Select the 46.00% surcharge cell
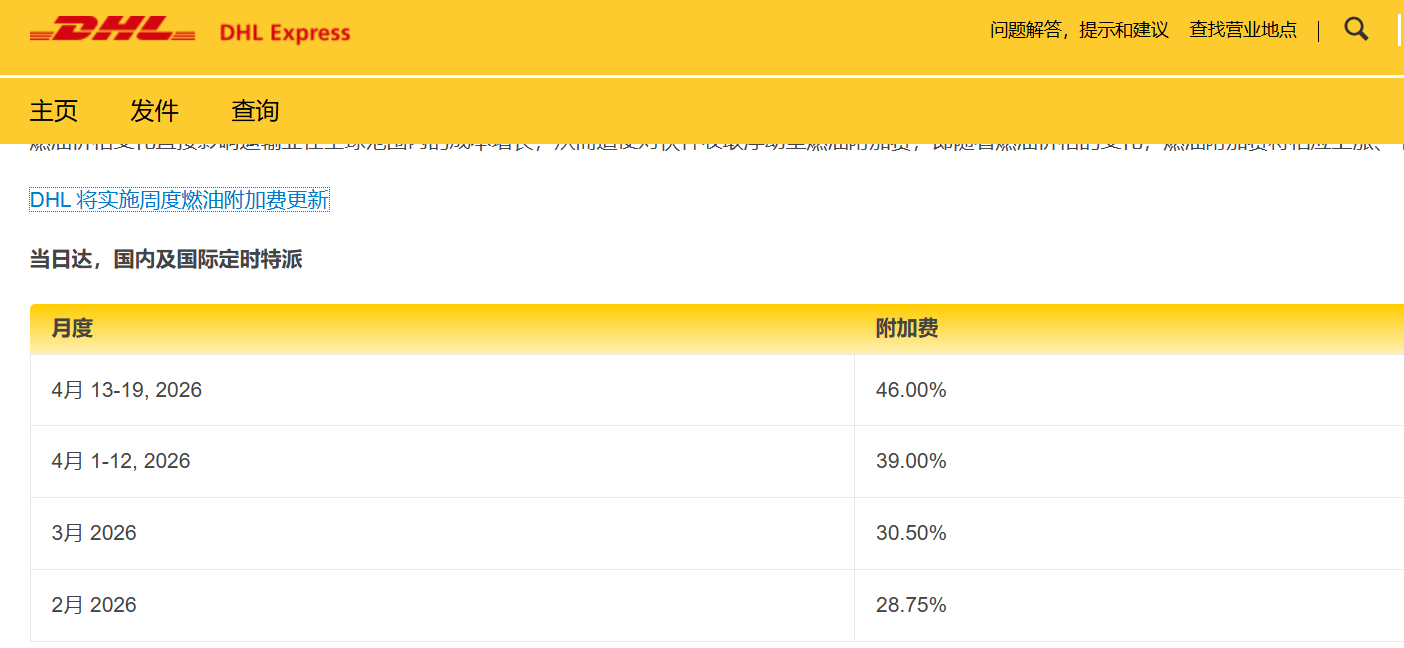This screenshot has height=648, width=1404. pos(910,390)
